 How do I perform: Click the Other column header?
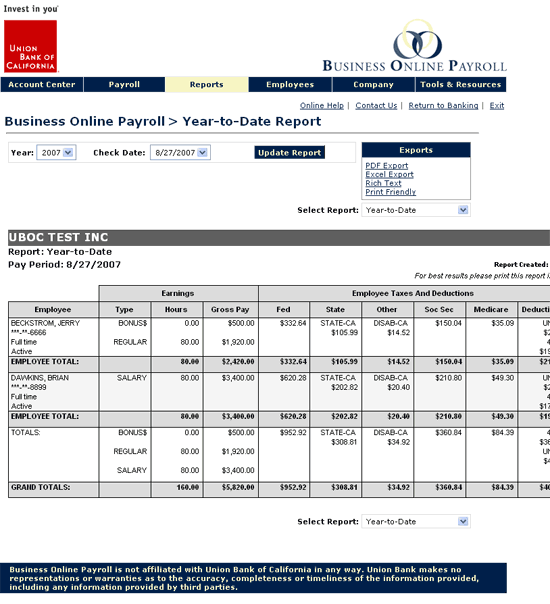pos(387,309)
